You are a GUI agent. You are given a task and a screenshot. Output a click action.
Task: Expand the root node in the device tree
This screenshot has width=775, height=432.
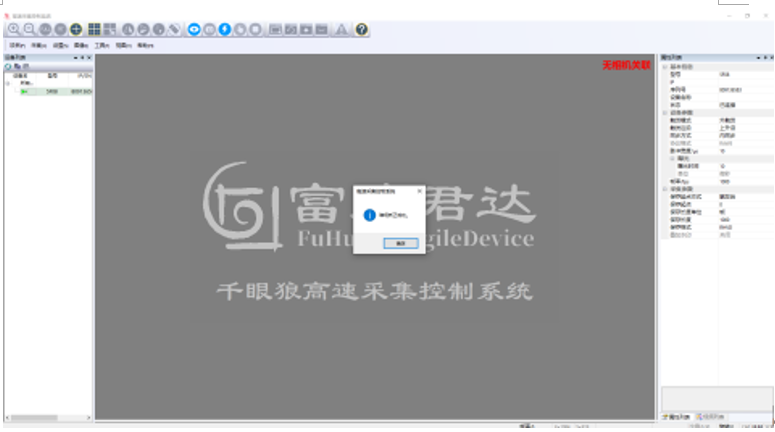pyautogui.click(x=8, y=83)
